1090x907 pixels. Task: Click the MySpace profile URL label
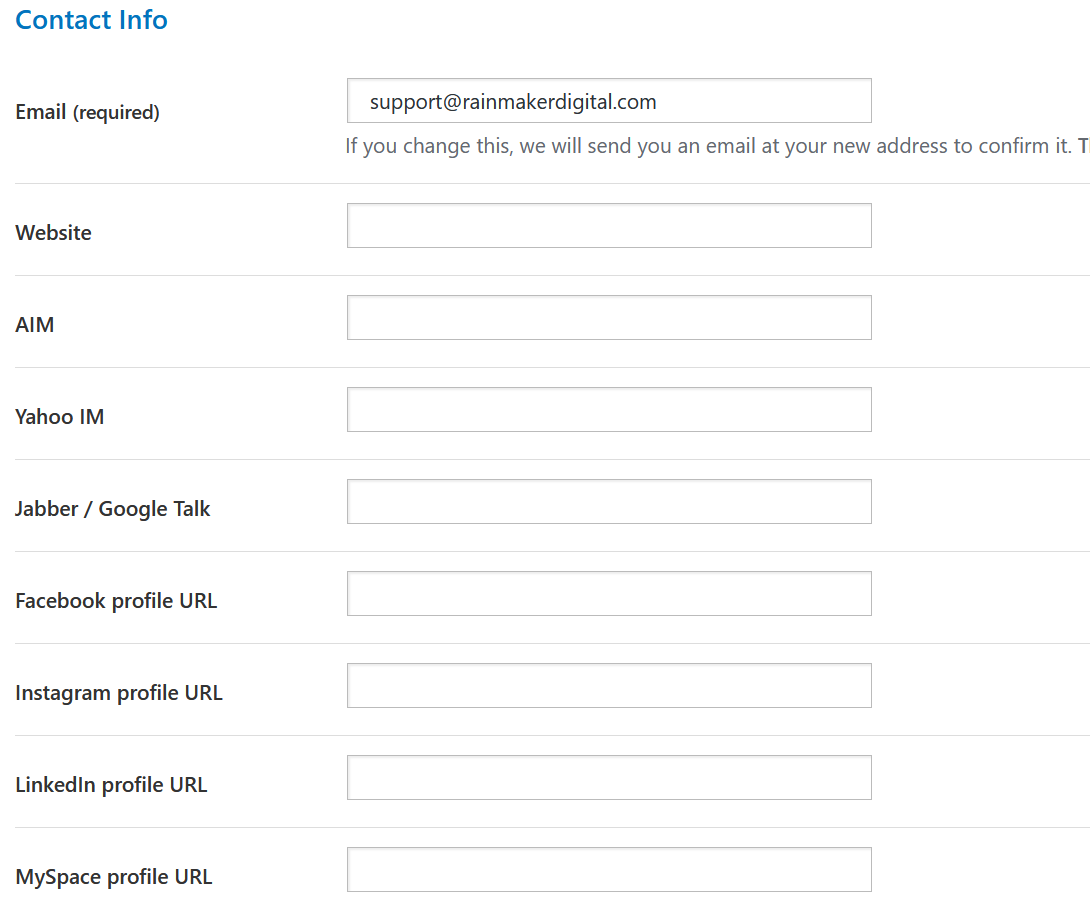point(114,877)
